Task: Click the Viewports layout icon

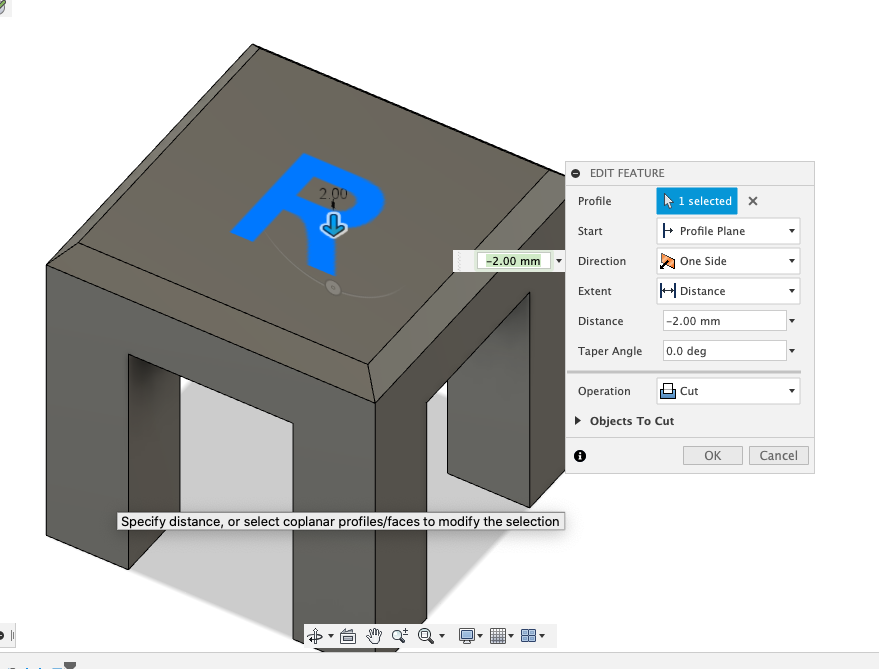Action: click(529, 636)
